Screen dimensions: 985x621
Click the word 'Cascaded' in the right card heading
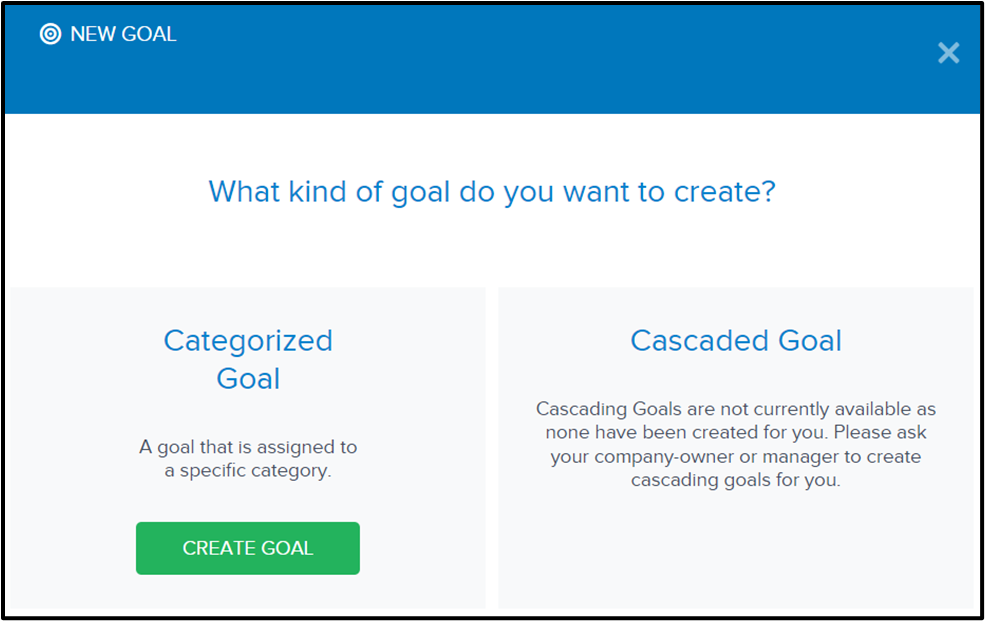coord(699,341)
